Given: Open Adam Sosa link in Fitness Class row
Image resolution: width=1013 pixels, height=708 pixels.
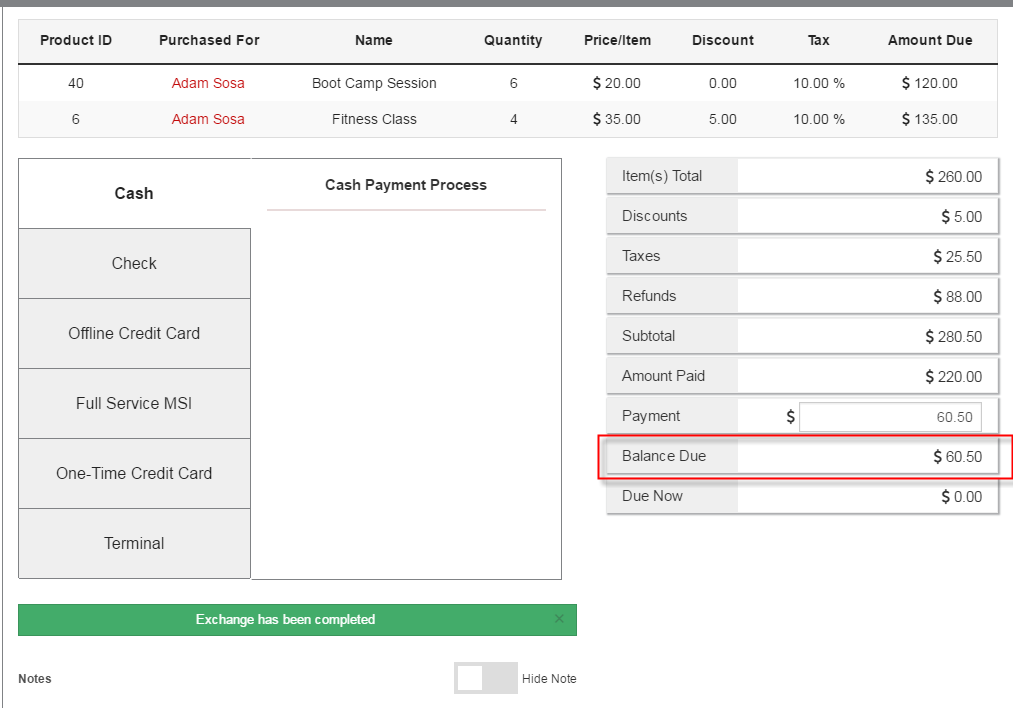Looking at the screenshot, I should coord(208,119).
